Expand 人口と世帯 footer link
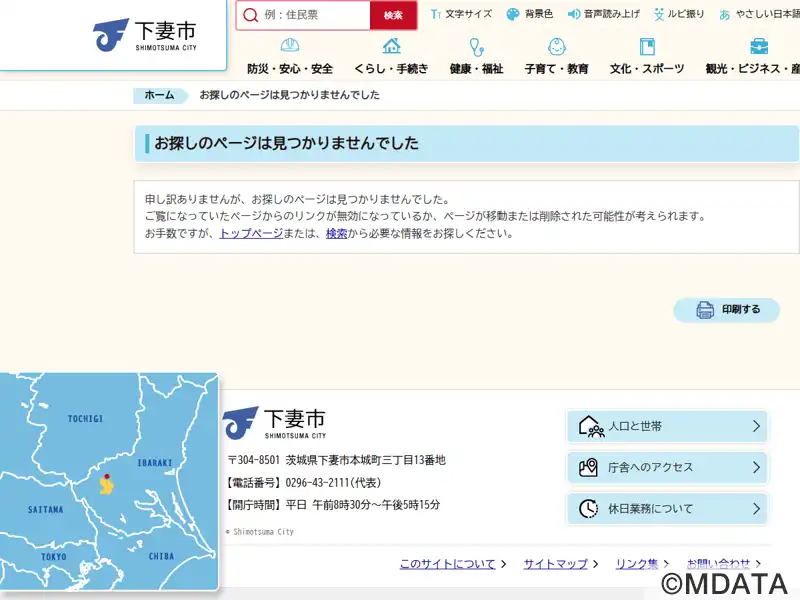Viewport: 800px width, 600px height. click(667, 426)
